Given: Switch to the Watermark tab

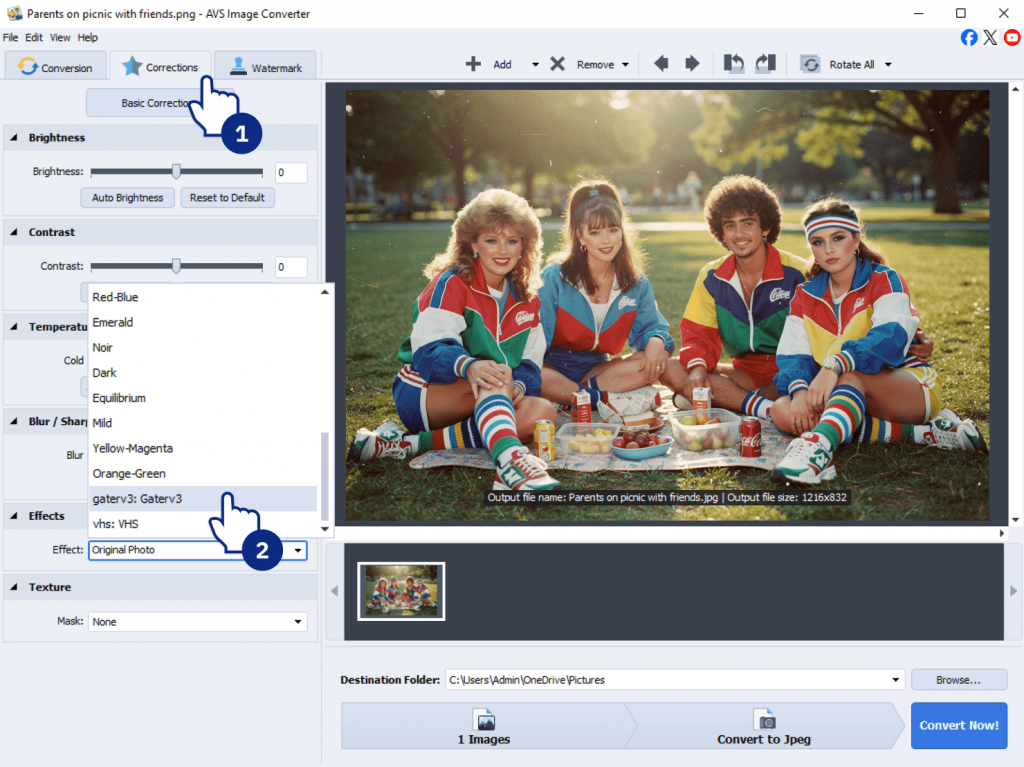Looking at the screenshot, I should pos(265,67).
